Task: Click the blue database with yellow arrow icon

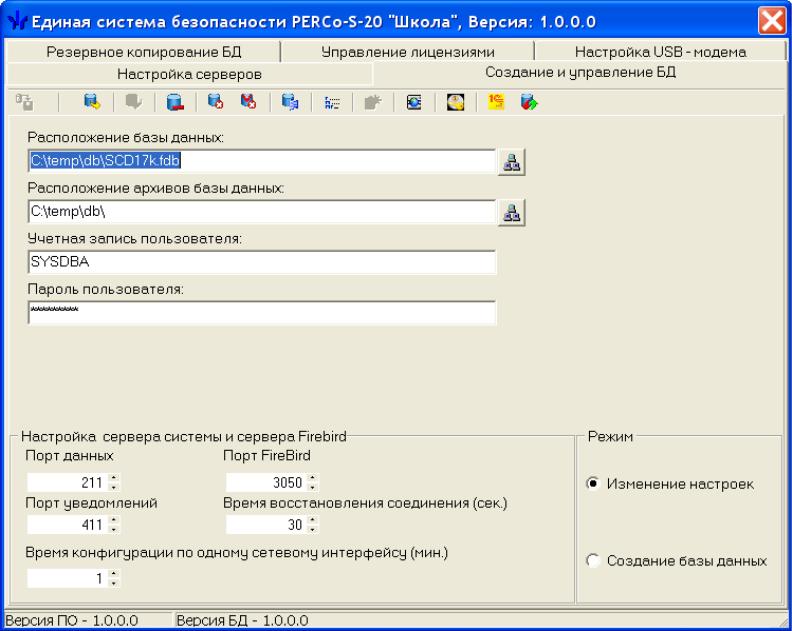Action: (92, 102)
